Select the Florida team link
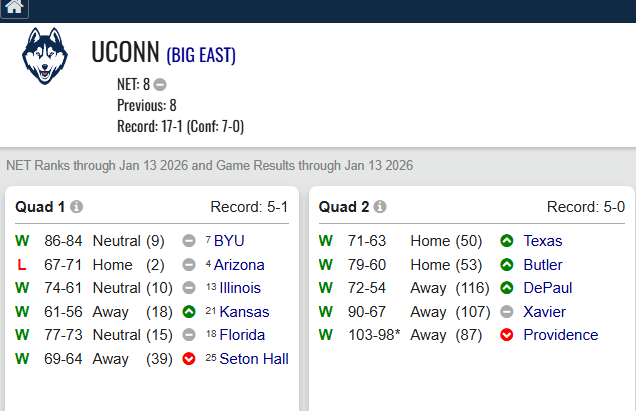The image size is (636, 411). coord(242,335)
